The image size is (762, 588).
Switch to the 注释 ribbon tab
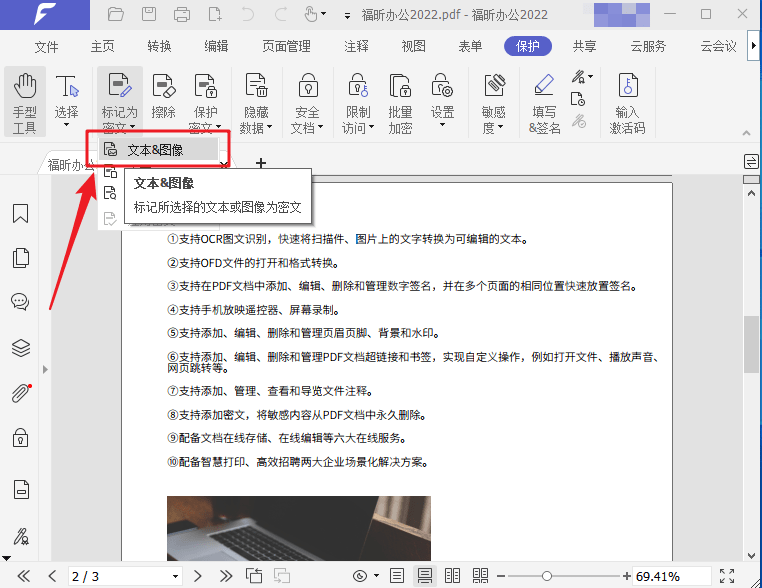pyautogui.click(x=356, y=46)
